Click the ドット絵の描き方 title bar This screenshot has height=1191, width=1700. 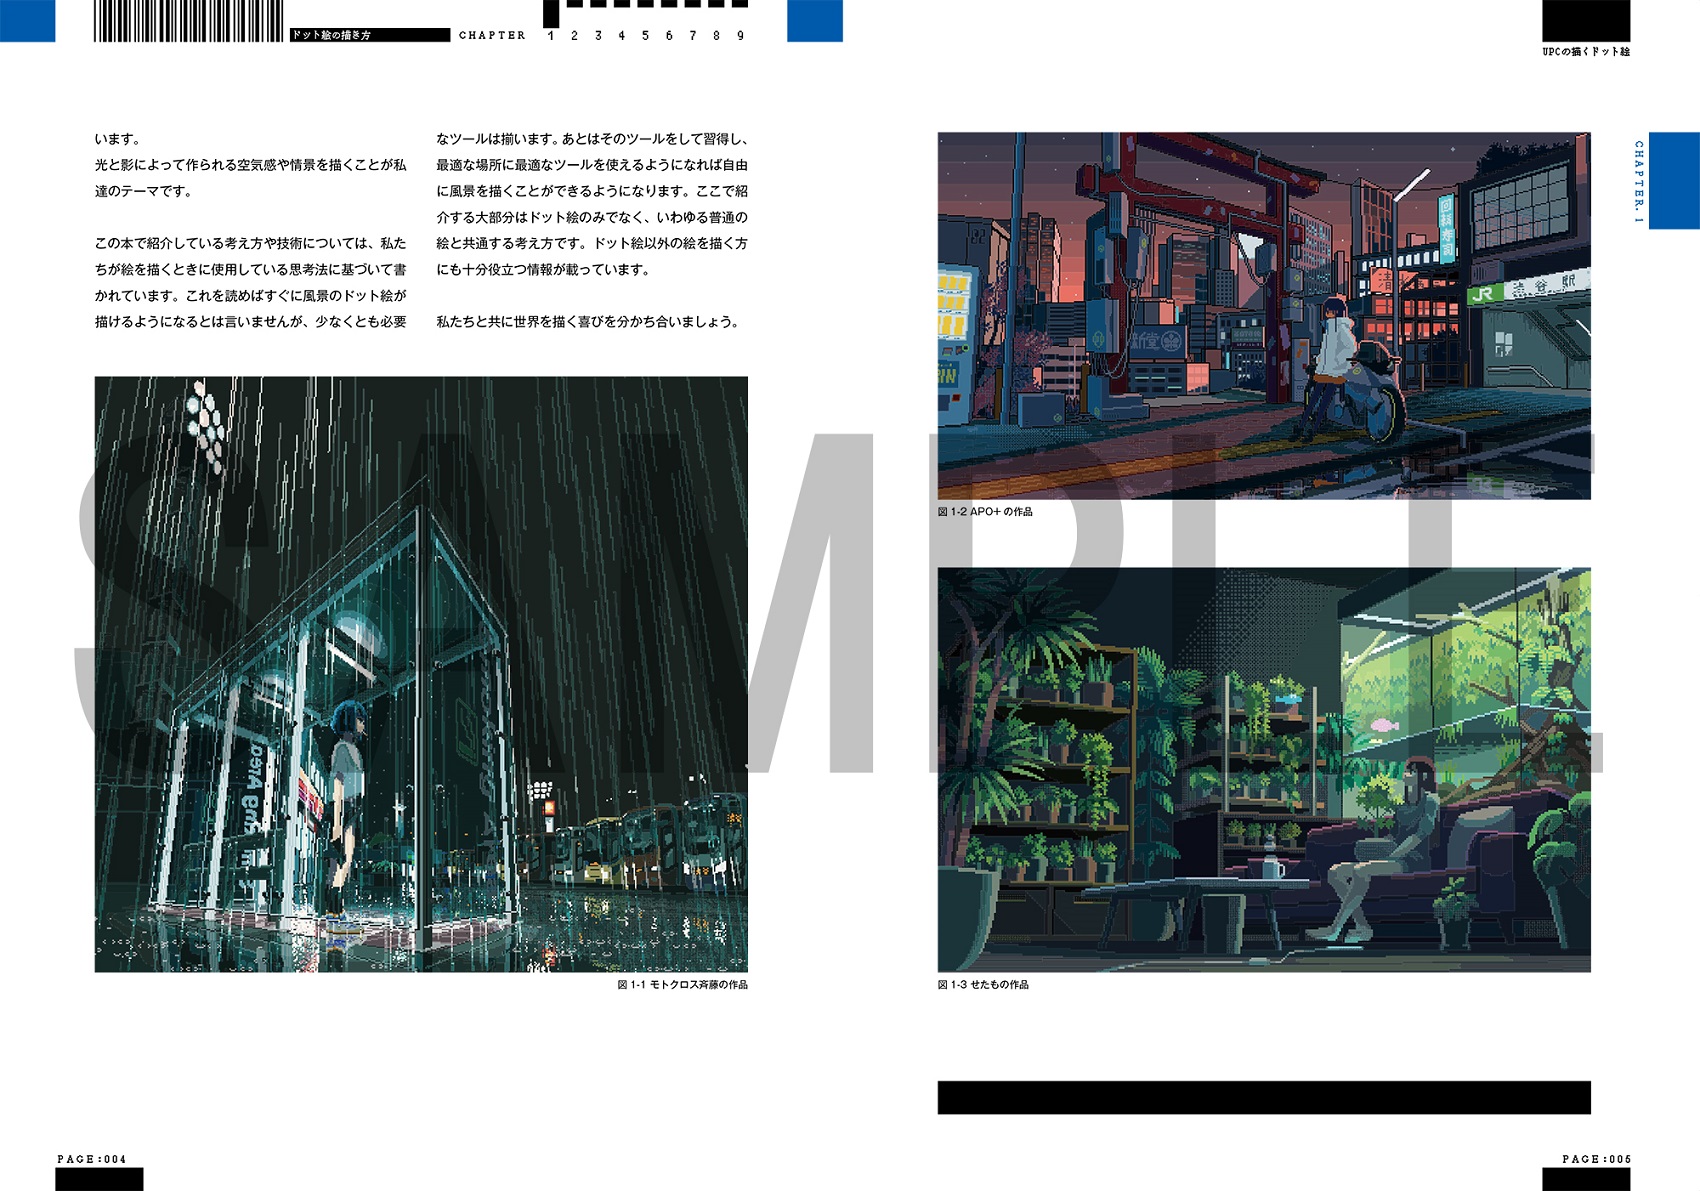pyautogui.click(x=369, y=35)
